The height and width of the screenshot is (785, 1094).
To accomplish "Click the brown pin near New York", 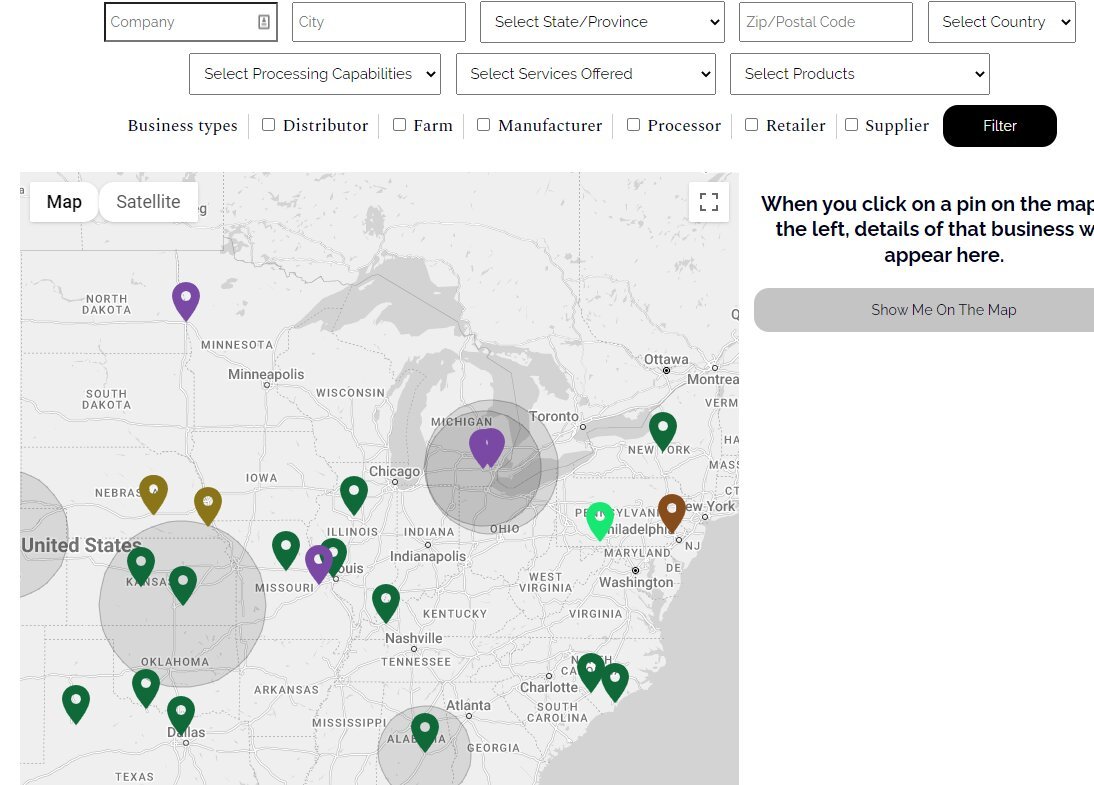I will pos(672,511).
